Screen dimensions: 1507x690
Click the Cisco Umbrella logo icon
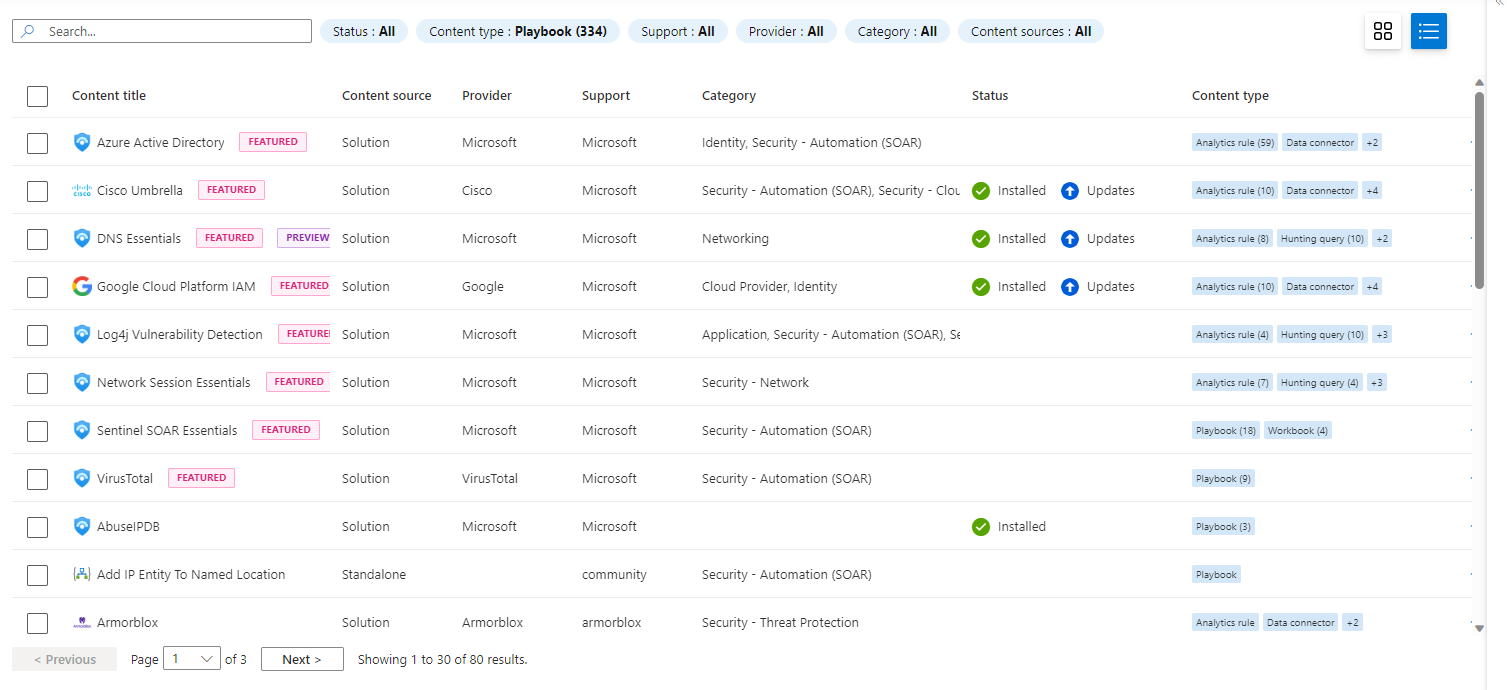[x=82, y=190]
